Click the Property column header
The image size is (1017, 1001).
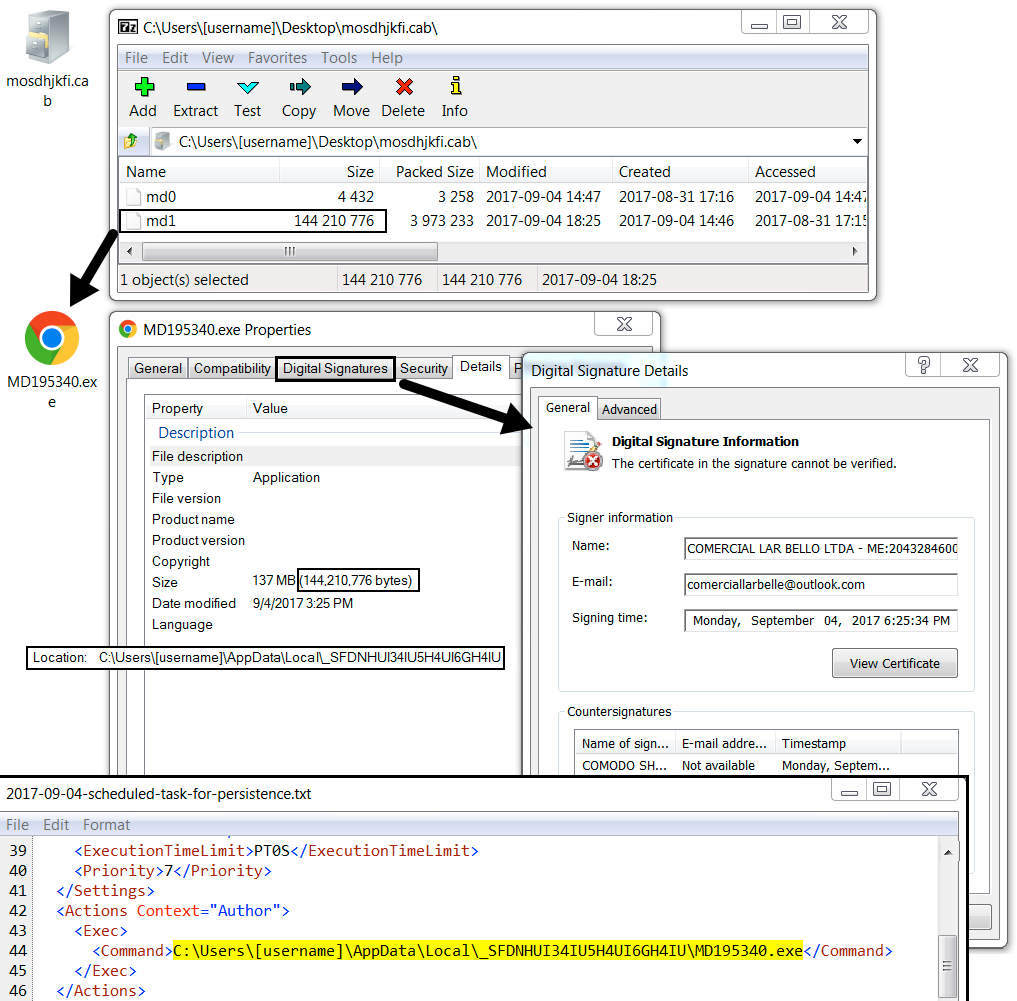point(195,408)
